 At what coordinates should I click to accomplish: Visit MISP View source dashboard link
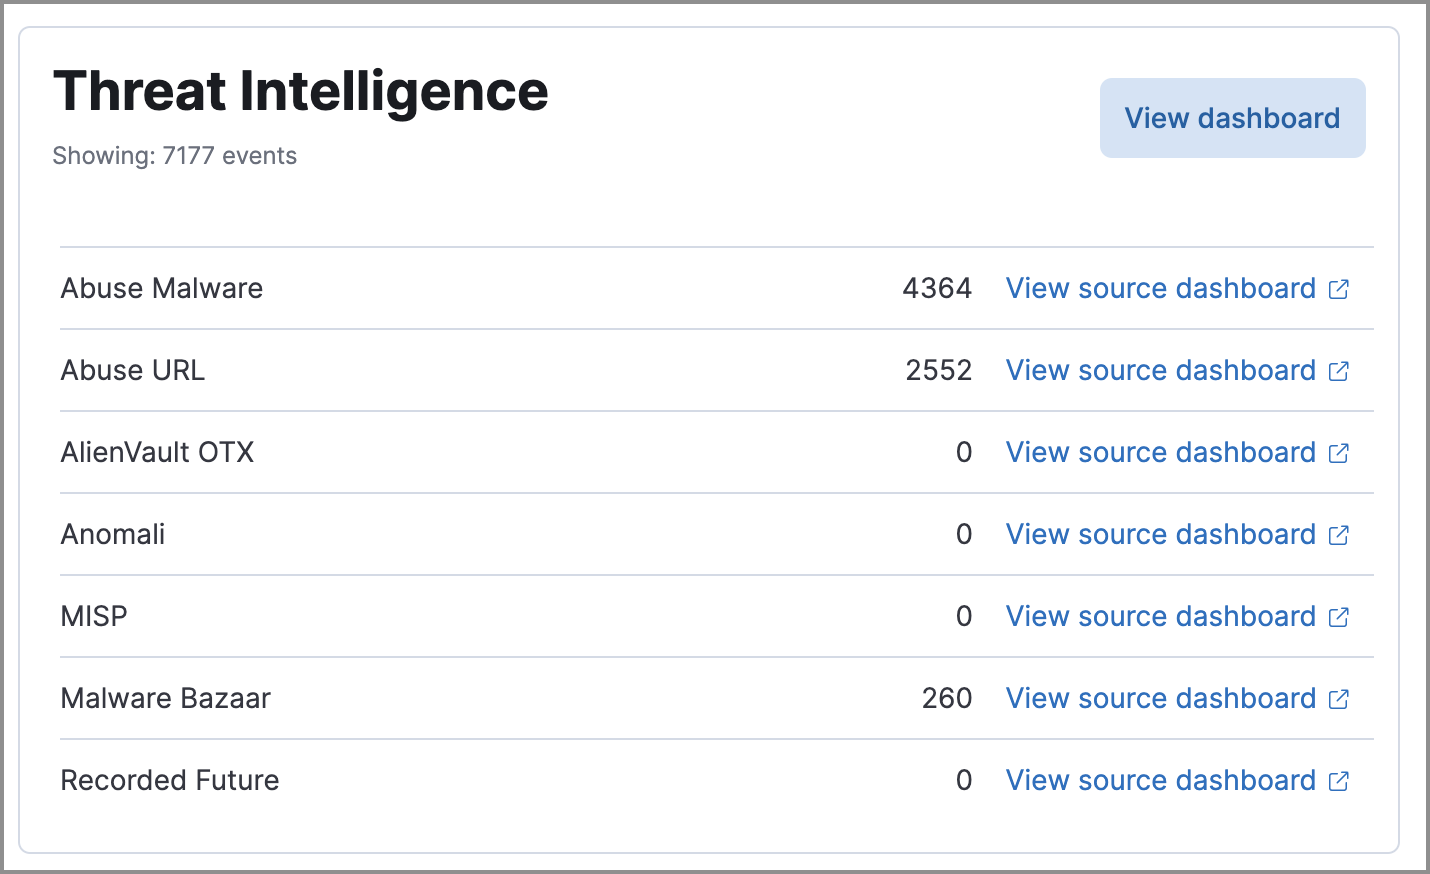tap(1160, 617)
